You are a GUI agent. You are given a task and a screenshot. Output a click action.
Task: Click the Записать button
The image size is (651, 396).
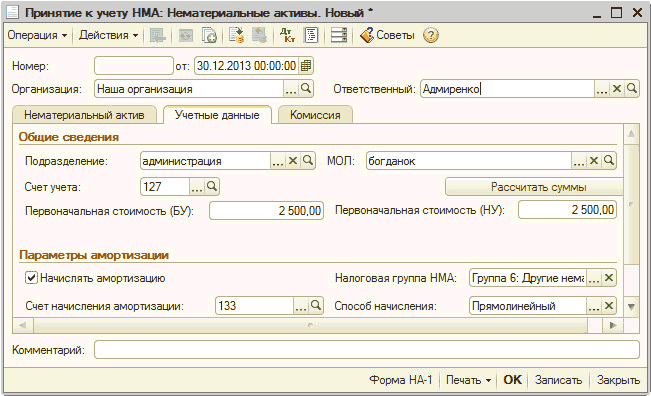558,380
